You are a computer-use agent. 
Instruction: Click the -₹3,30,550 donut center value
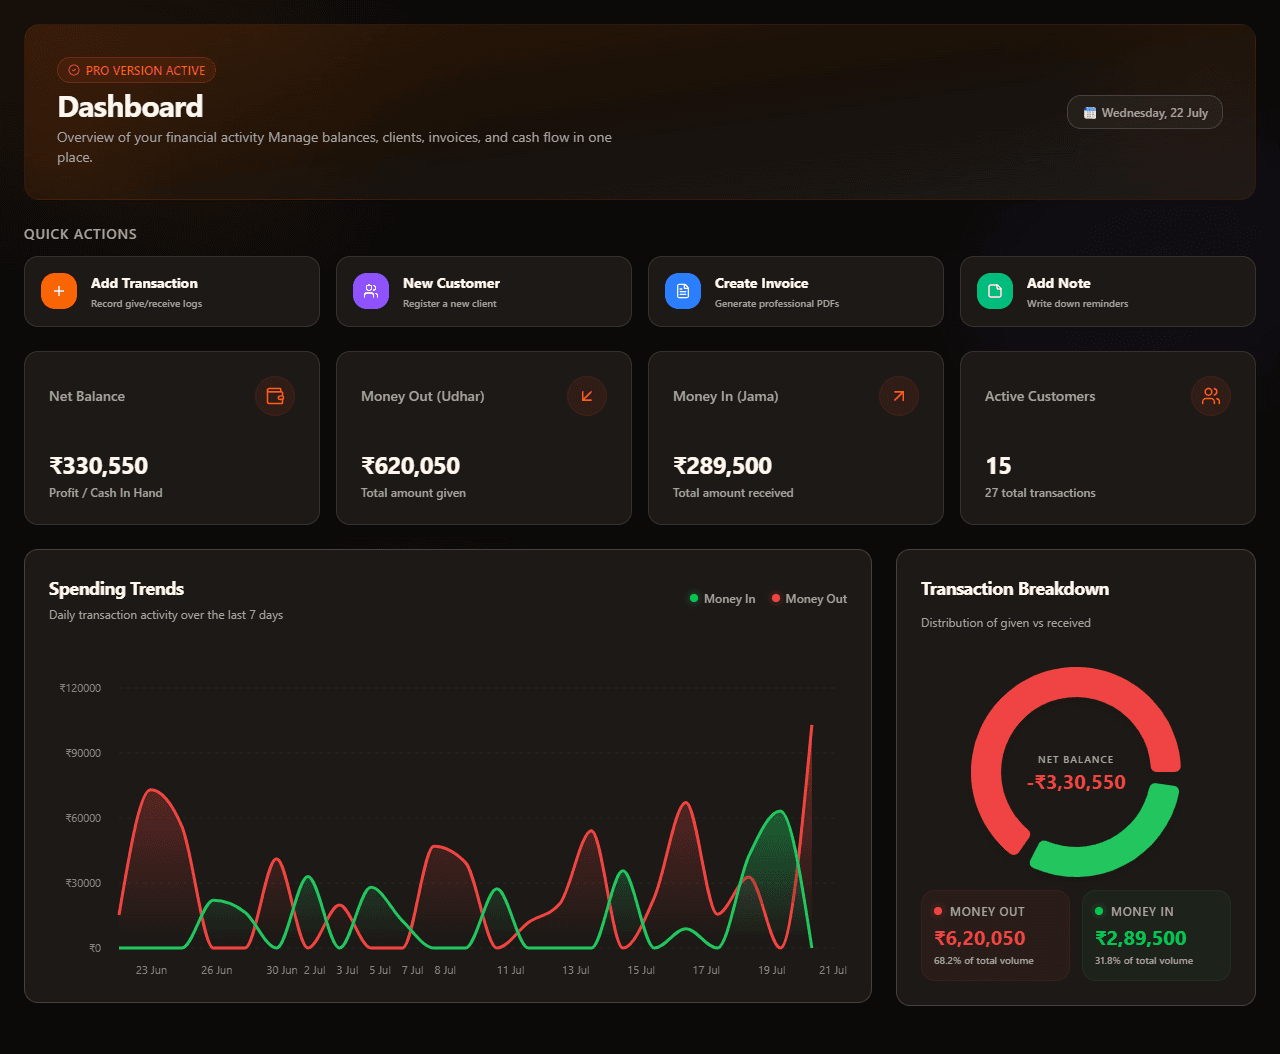coord(1076,782)
